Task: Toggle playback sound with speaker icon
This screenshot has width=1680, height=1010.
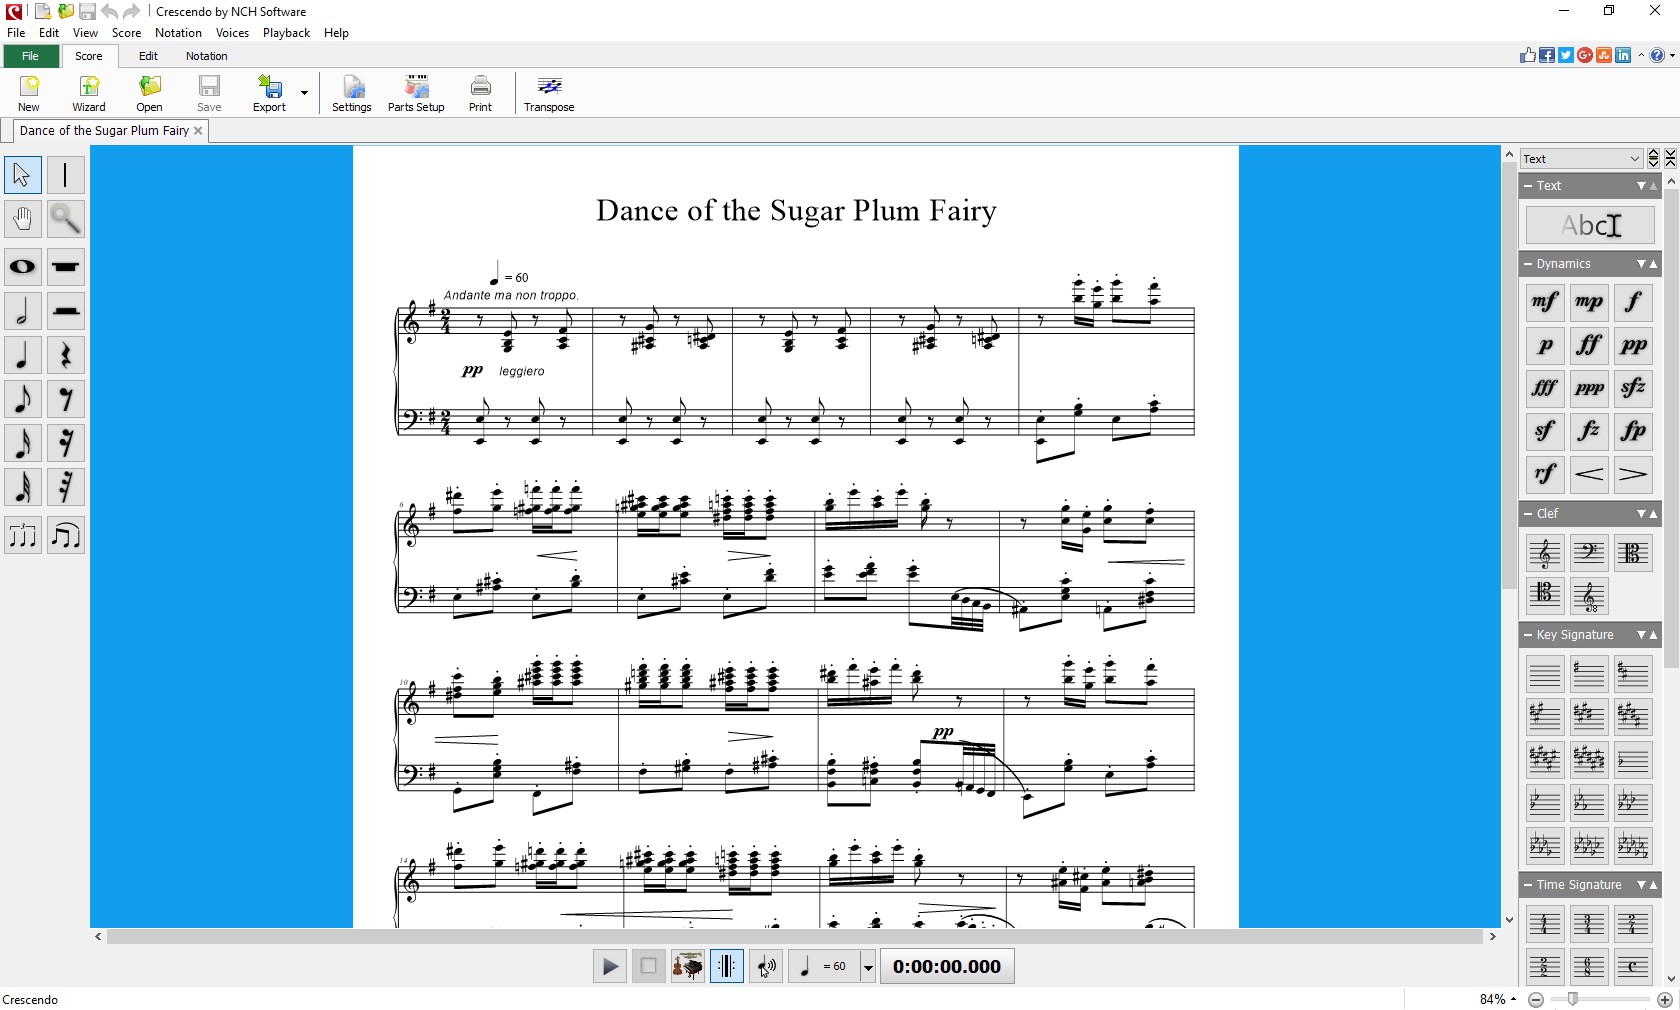Action: tap(765, 966)
